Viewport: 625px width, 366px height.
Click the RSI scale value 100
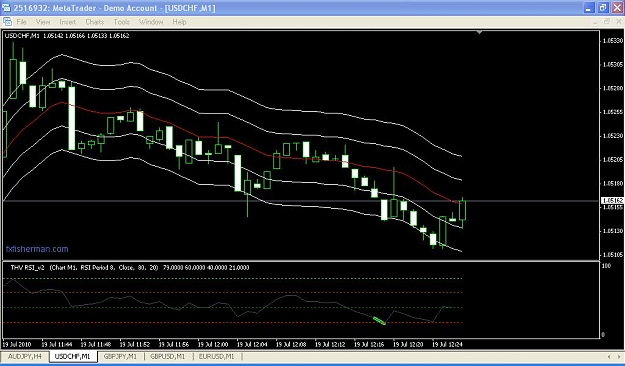pyautogui.click(x=606, y=266)
